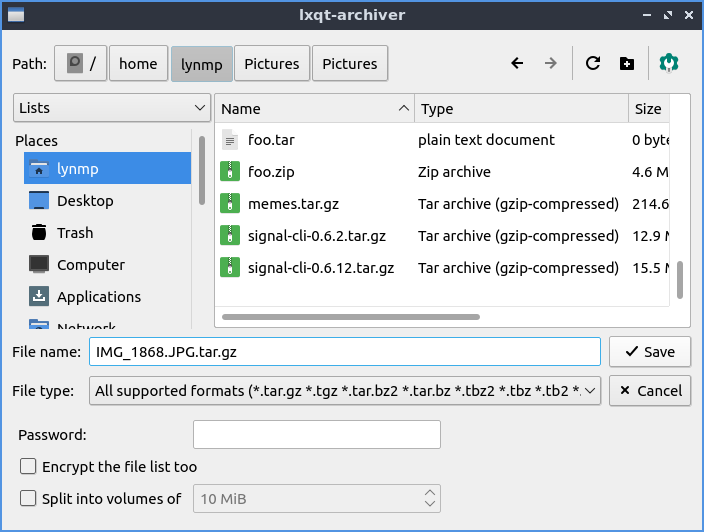Image resolution: width=704 pixels, height=532 pixels.
Task: Cancel the archive dialog
Action: [649, 391]
